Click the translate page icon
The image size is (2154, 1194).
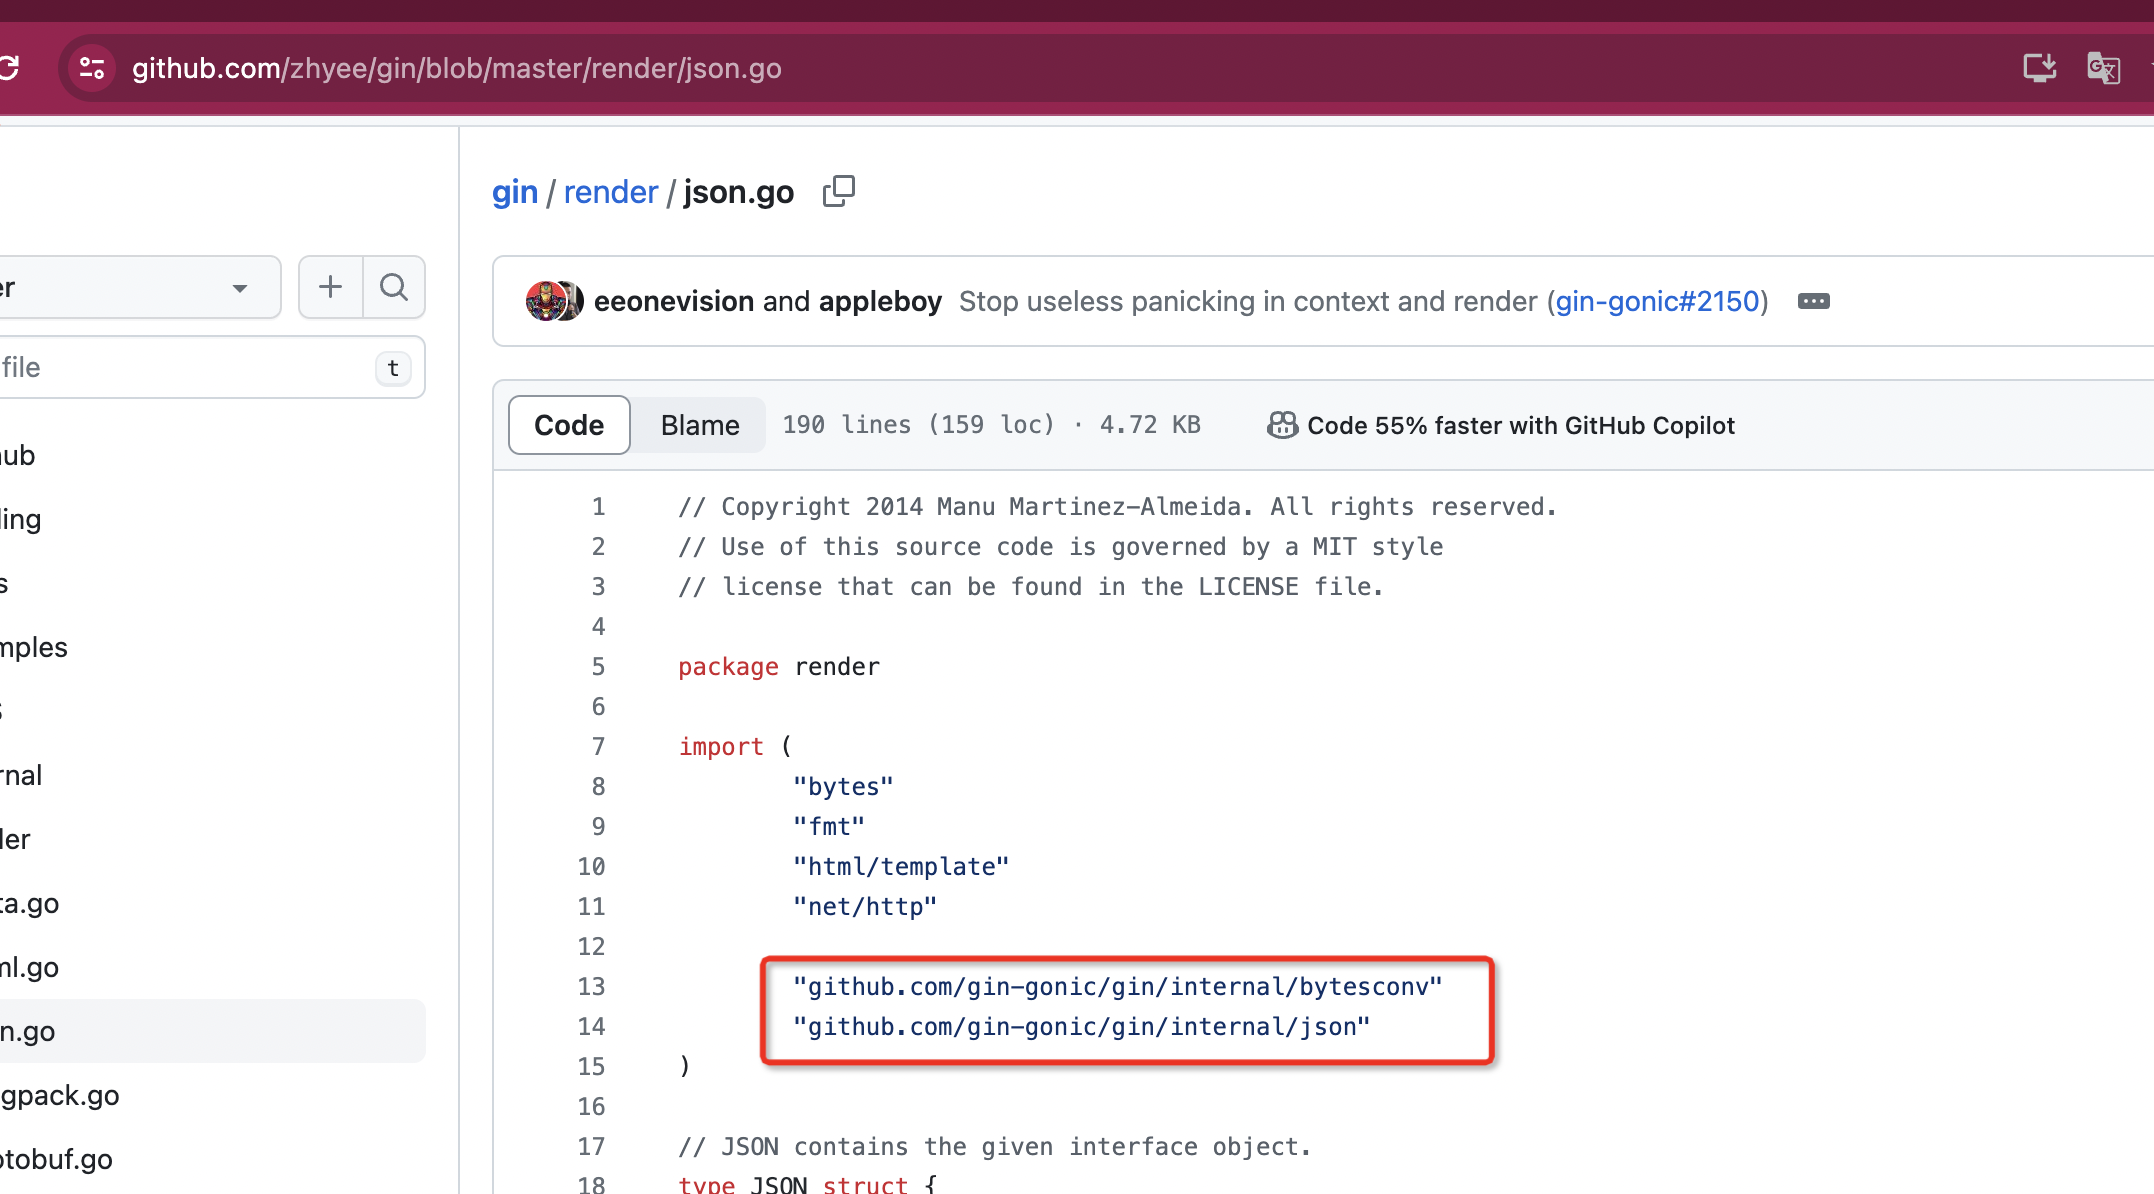(2103, 68)
